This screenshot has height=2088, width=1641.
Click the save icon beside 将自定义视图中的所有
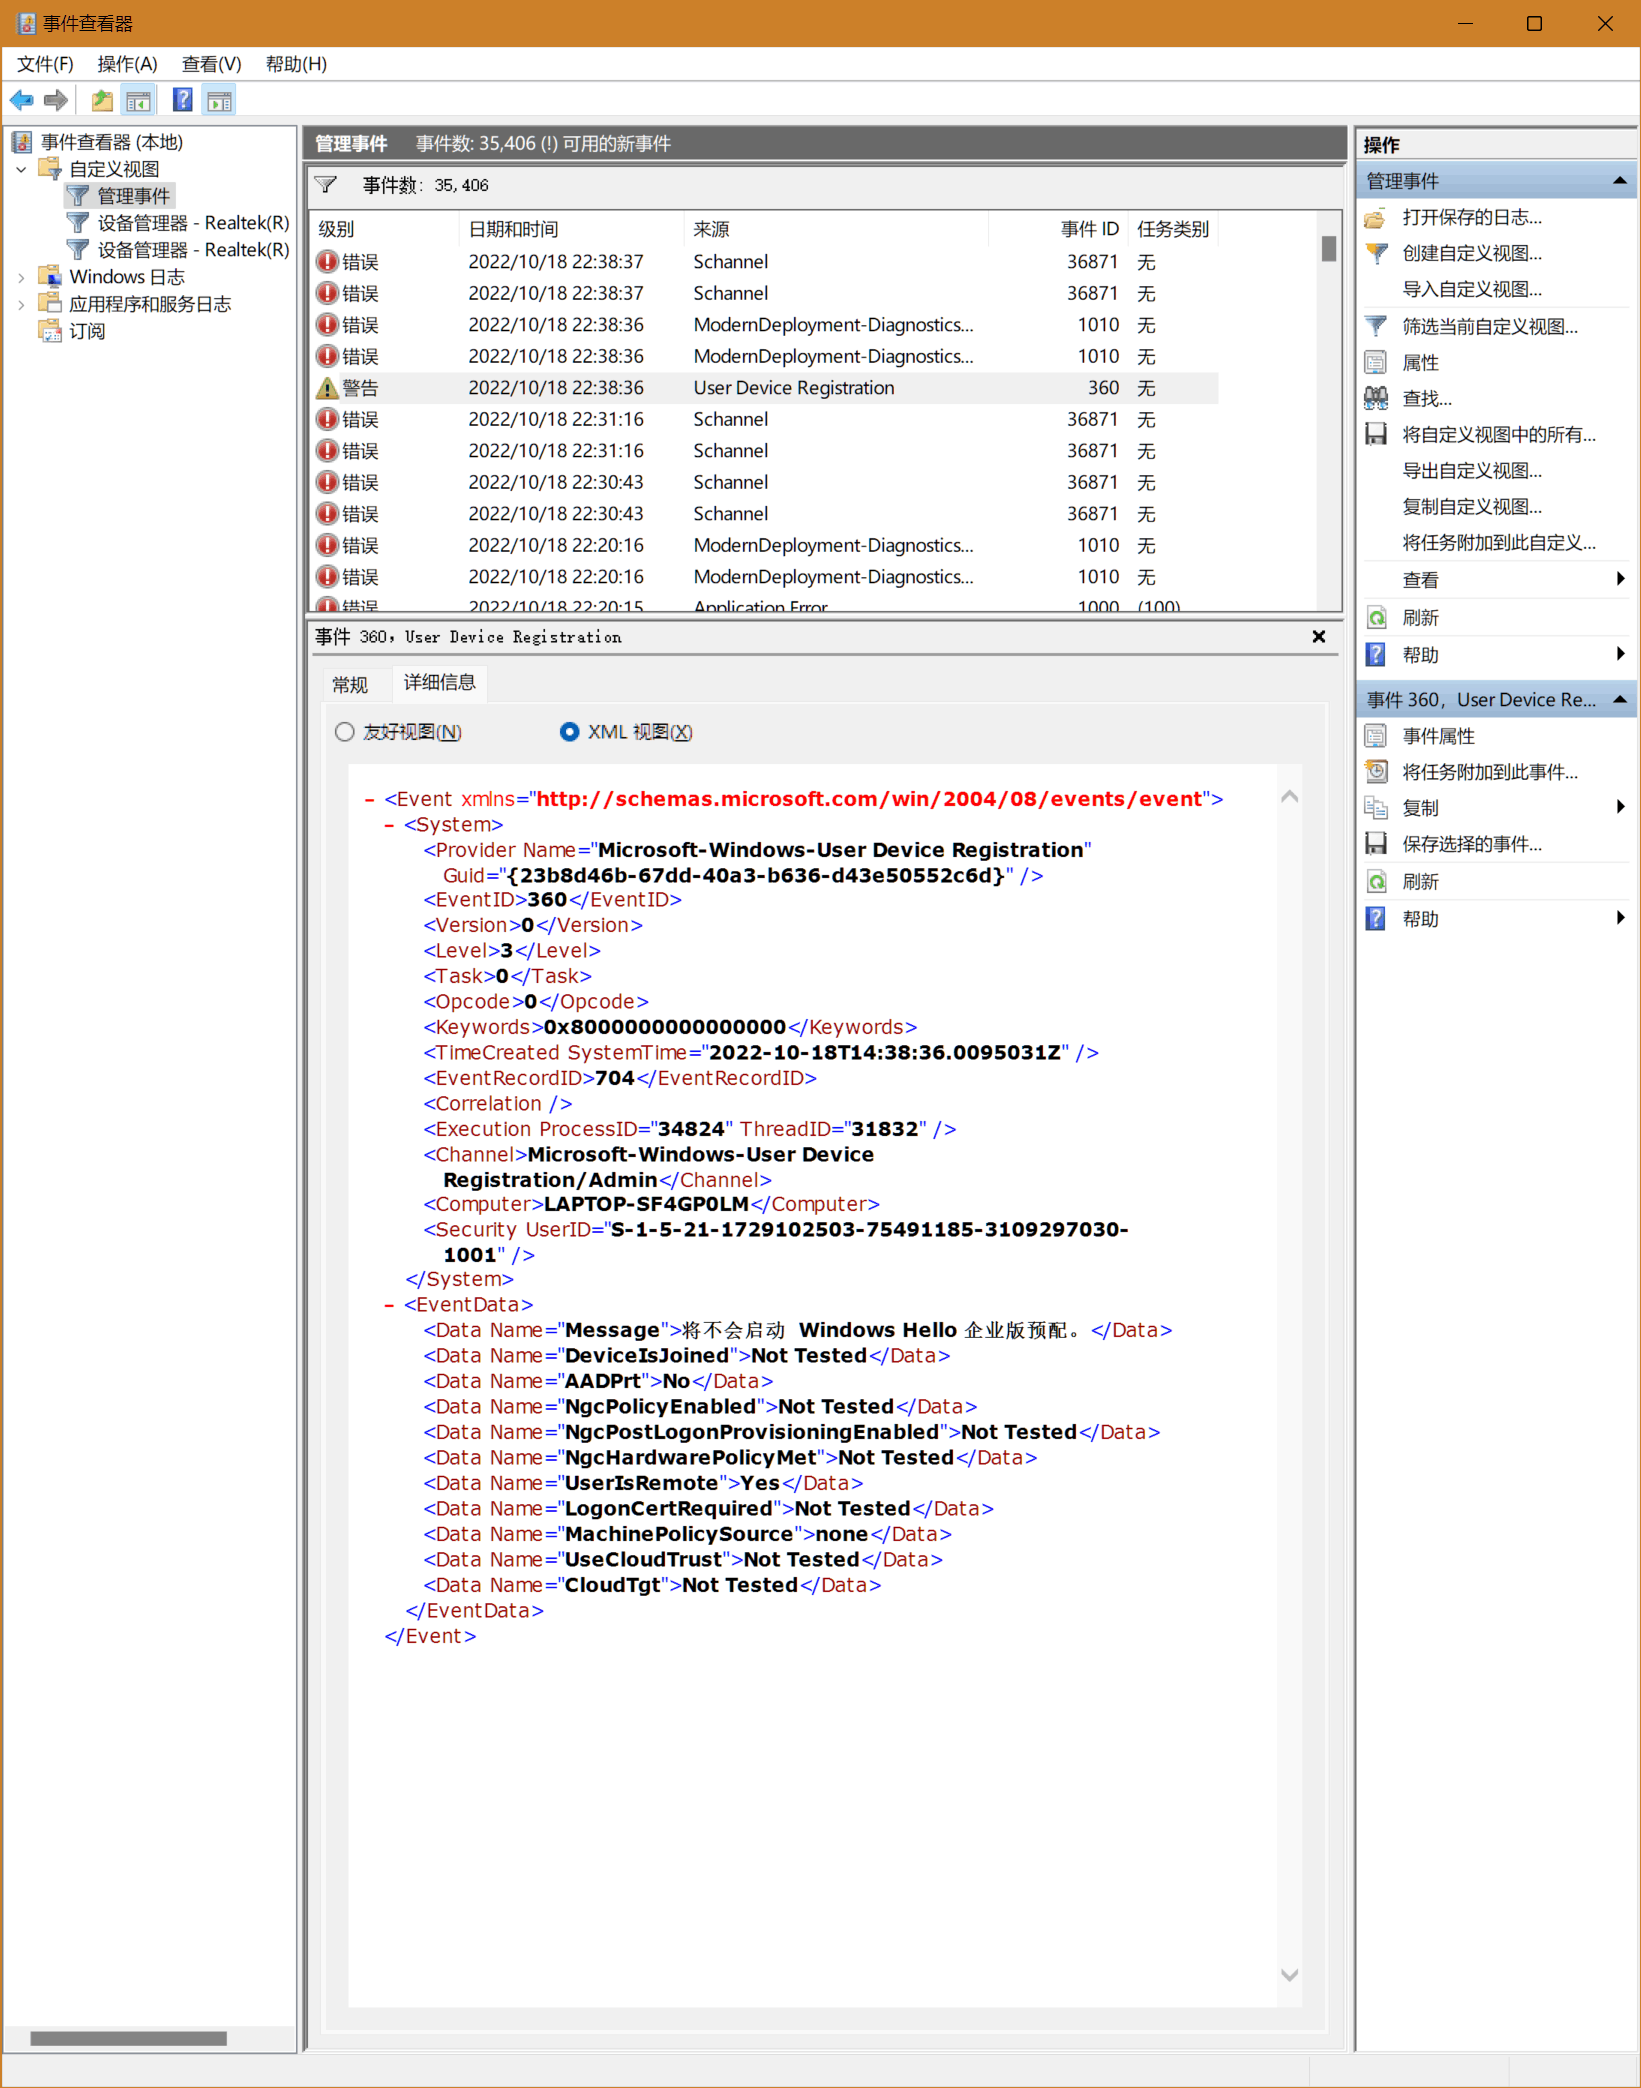pos(1376,435)
